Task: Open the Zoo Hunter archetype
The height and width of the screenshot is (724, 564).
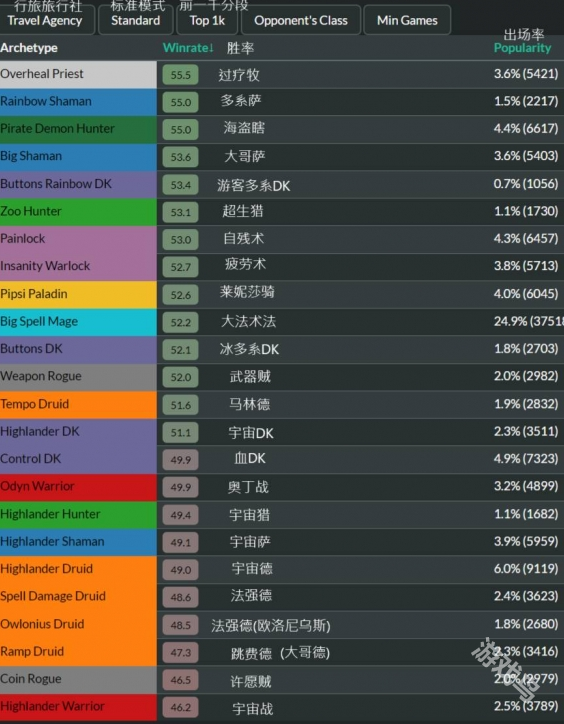Action: pos(78,211)
